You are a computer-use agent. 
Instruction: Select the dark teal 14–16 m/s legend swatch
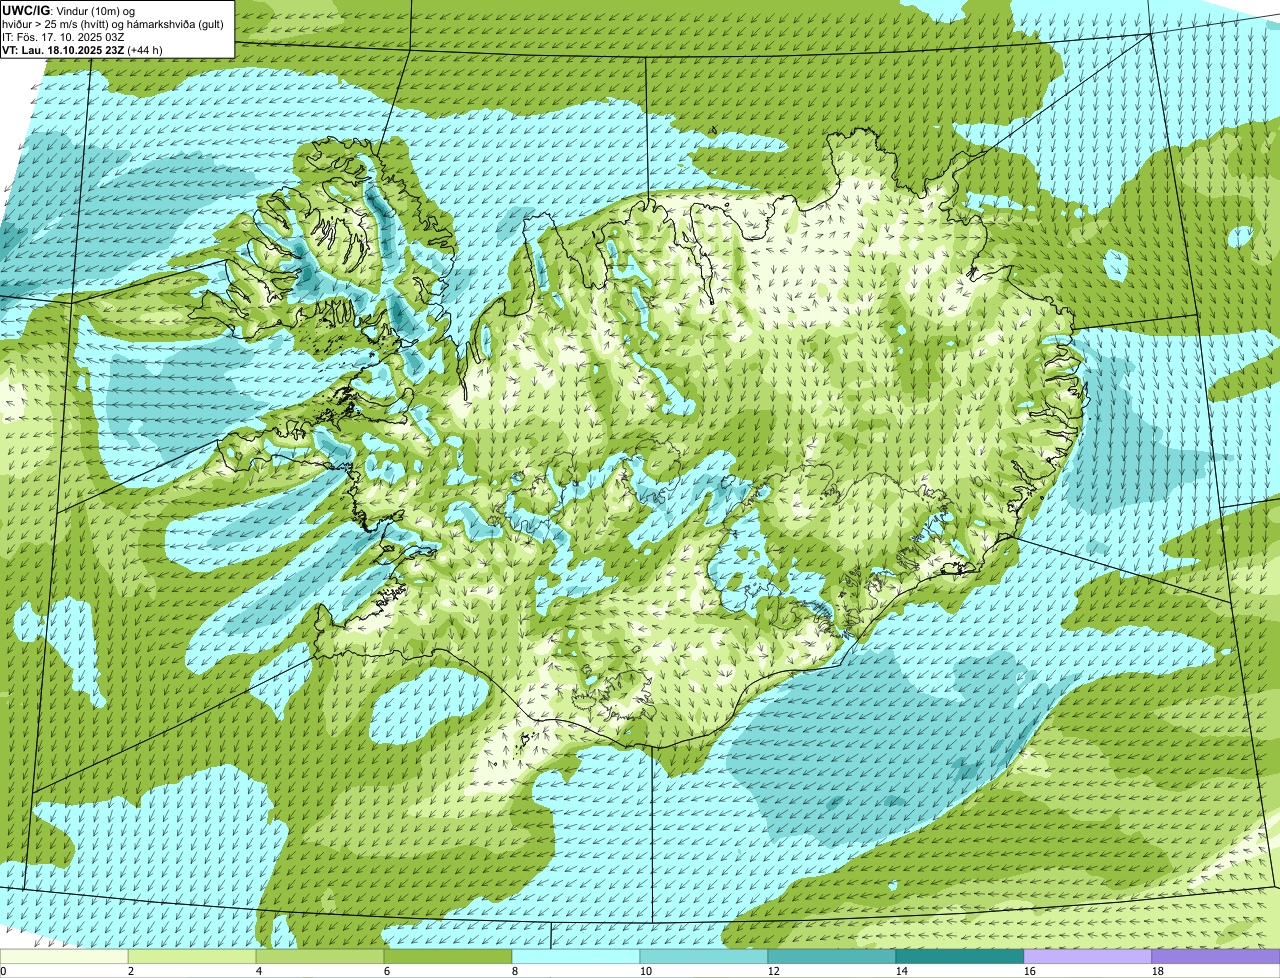point(960,956)
